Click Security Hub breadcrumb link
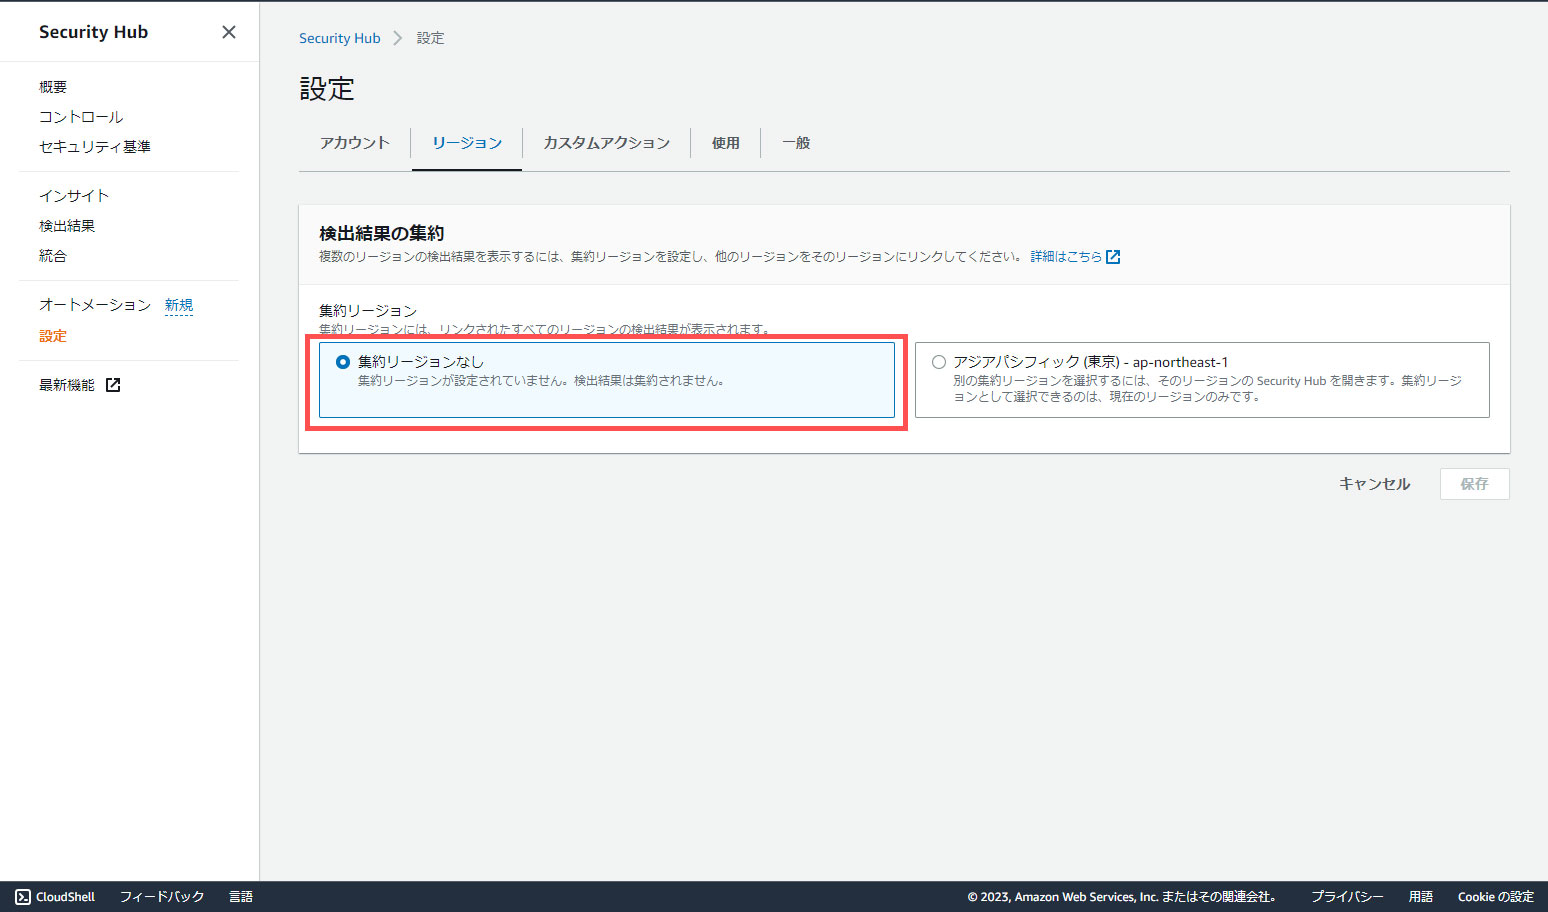This screenshot has height=912, width=1548. 340,38
